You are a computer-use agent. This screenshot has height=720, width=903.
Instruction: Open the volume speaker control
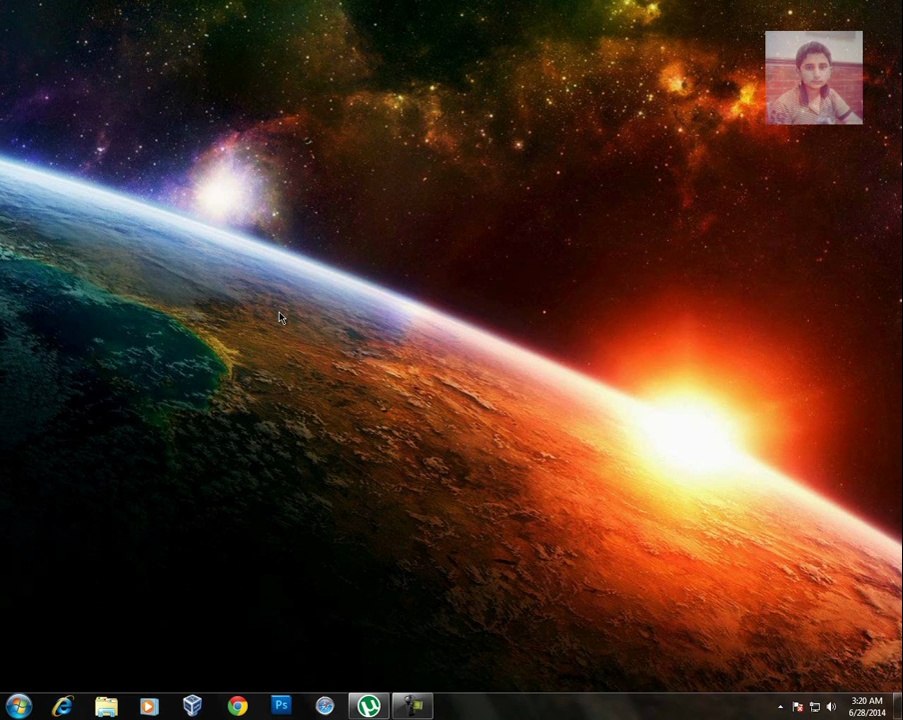831,707
